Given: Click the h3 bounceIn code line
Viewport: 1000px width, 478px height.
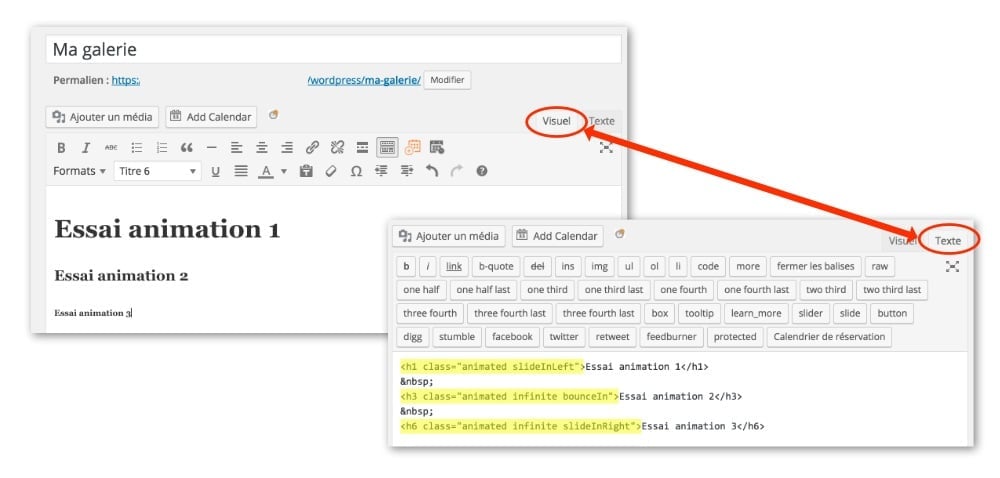Looking at the screenshot, I should (571, 396).
